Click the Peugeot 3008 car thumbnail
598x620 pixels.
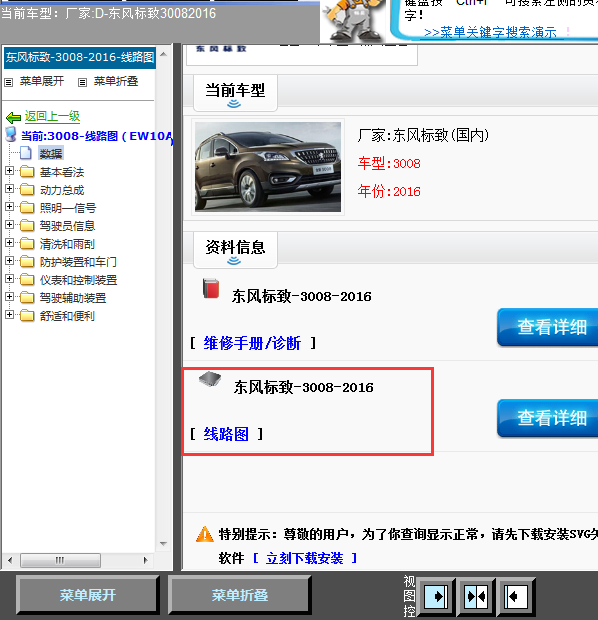coord(268,167)
